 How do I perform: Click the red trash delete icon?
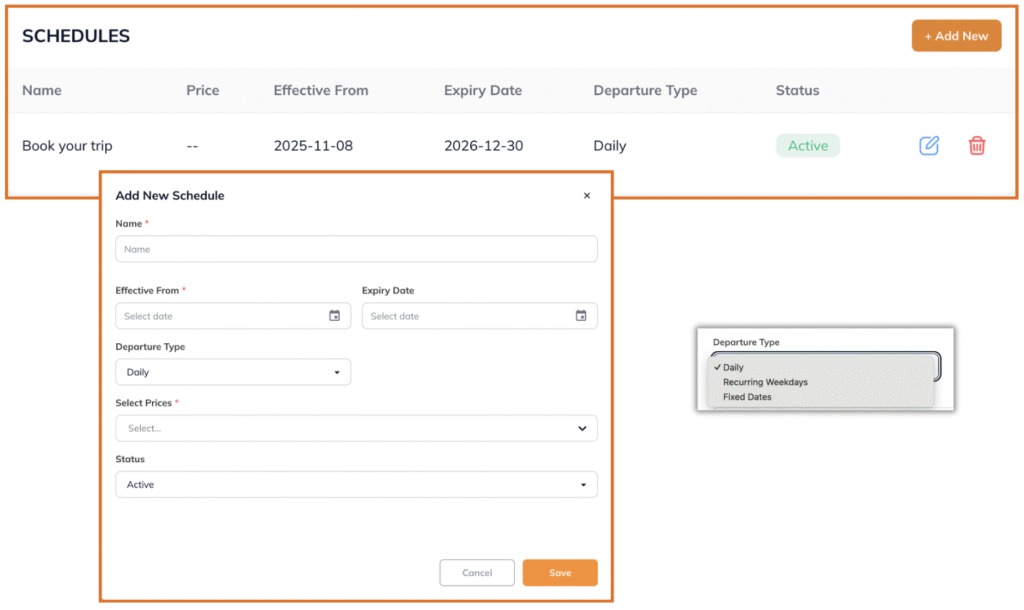[x=977, y=146]
